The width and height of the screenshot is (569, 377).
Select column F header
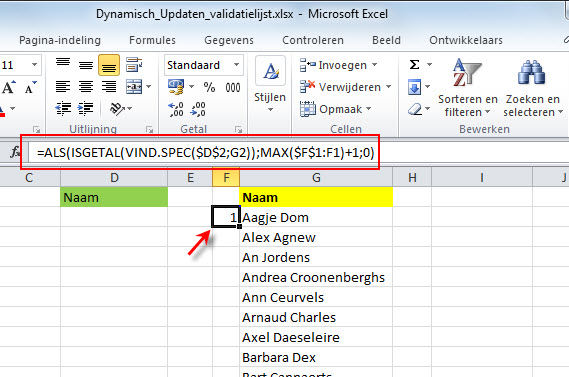pyautogui.click(x=226, y=178)
